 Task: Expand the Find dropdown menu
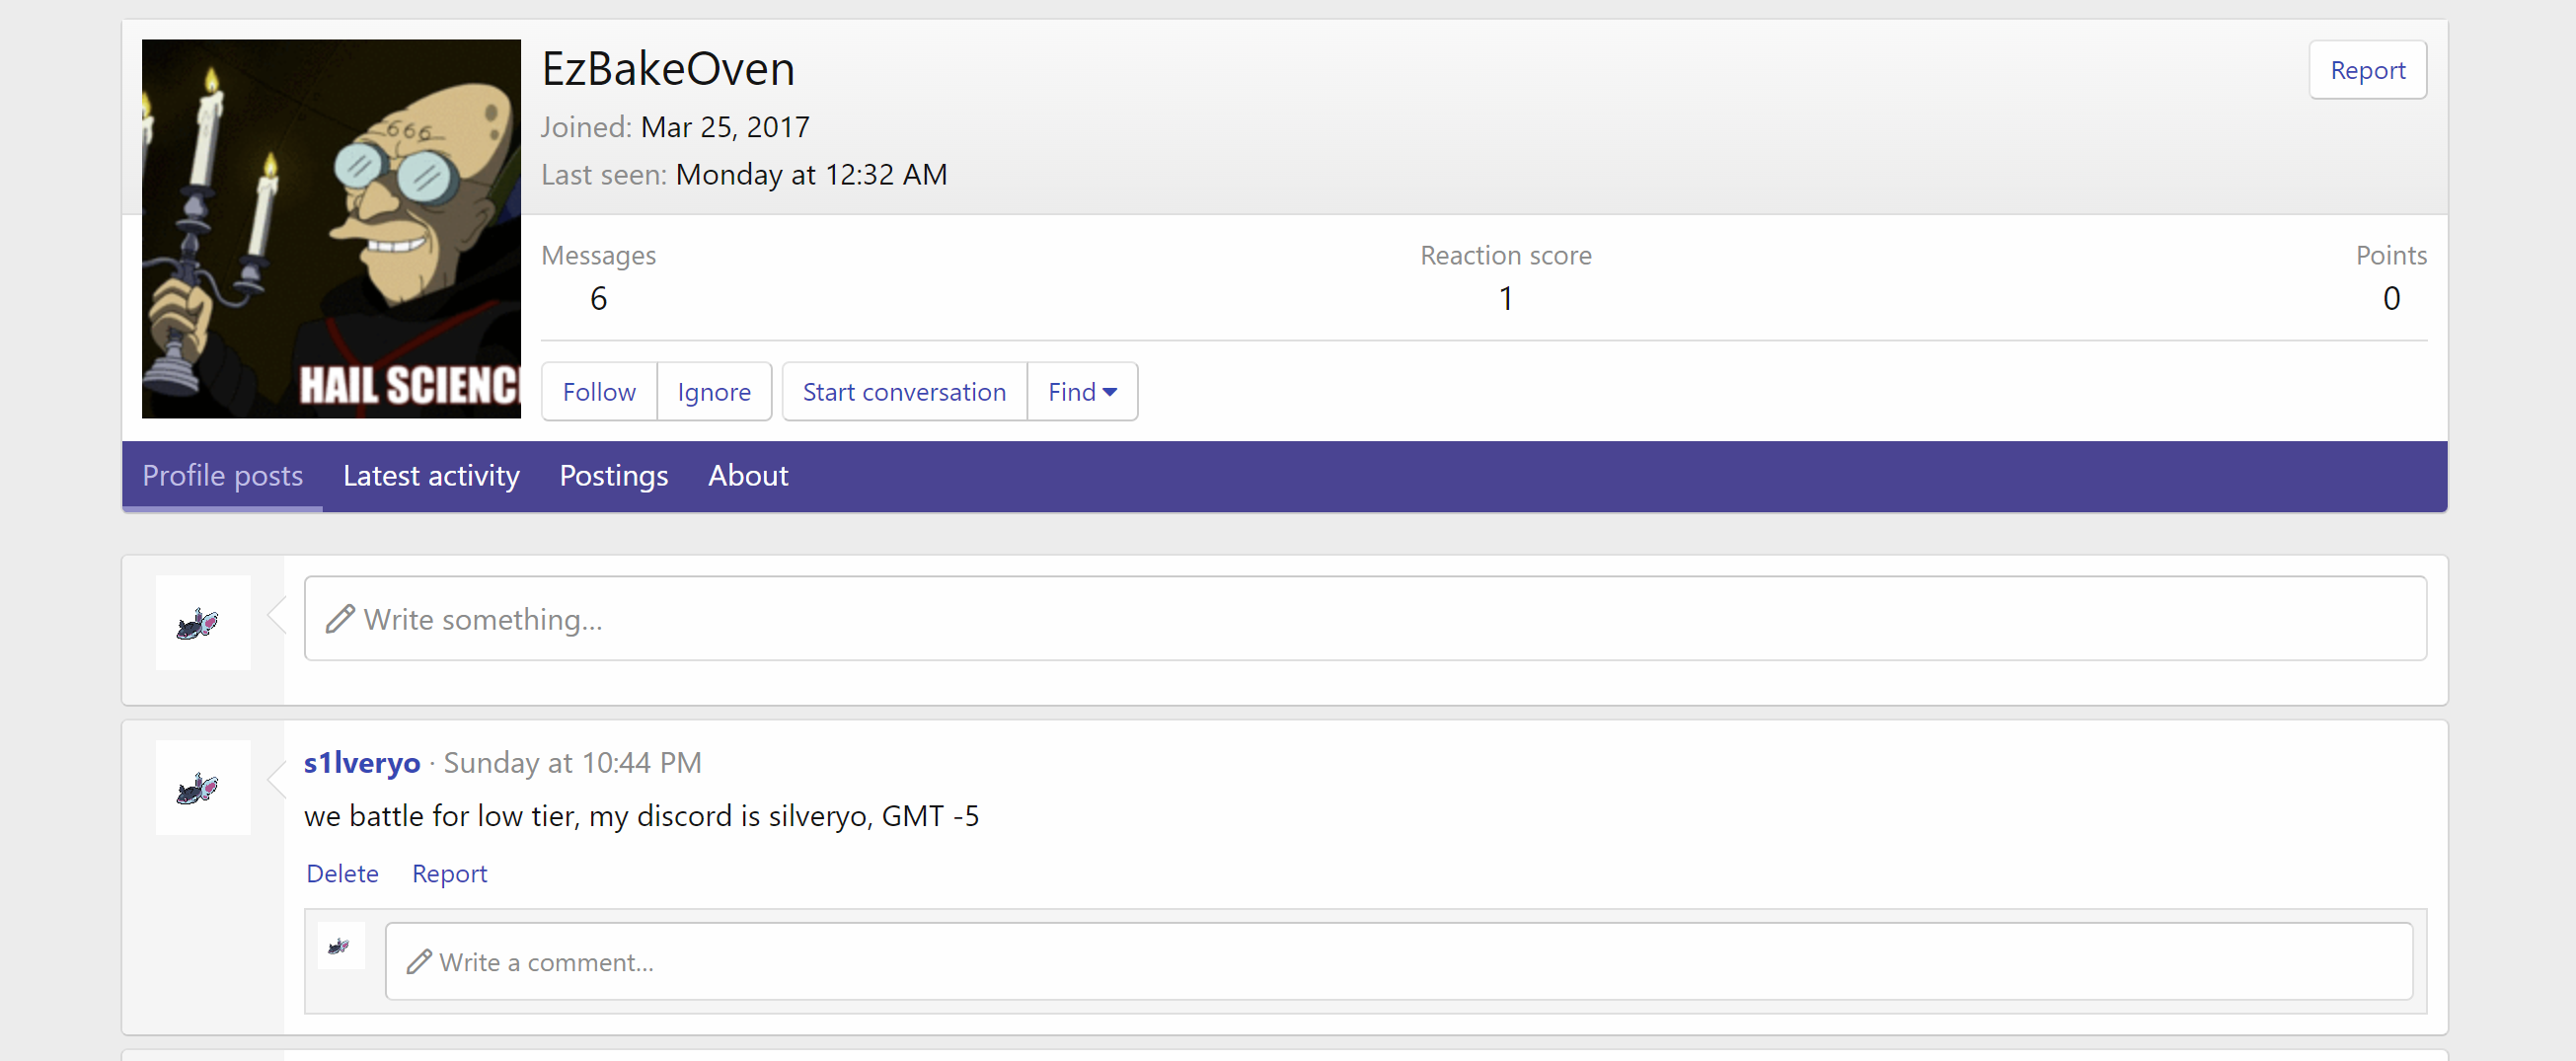point(1082,391)
